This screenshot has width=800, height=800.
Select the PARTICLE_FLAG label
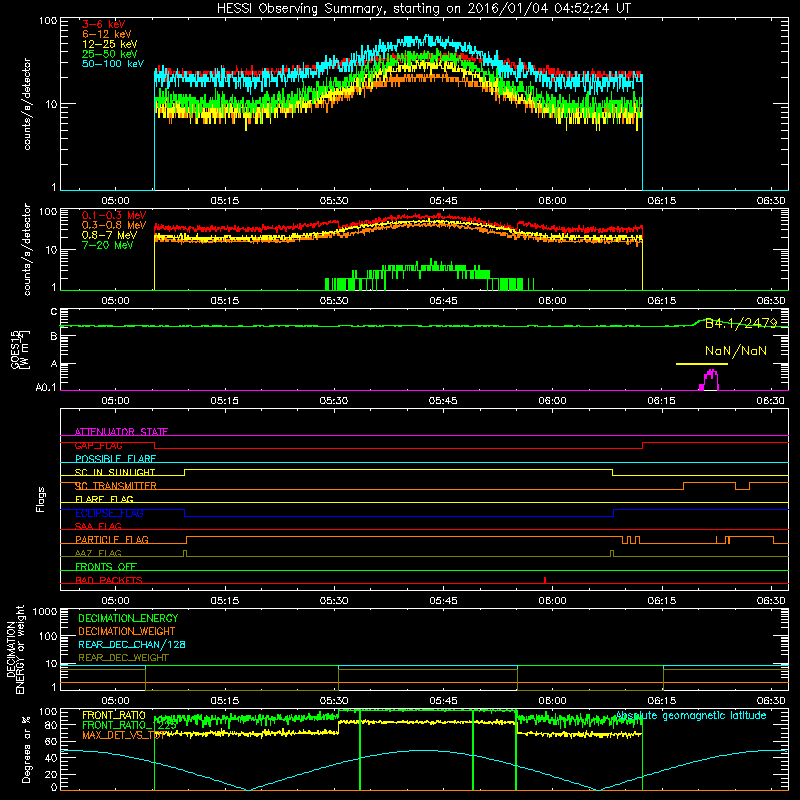112,540
